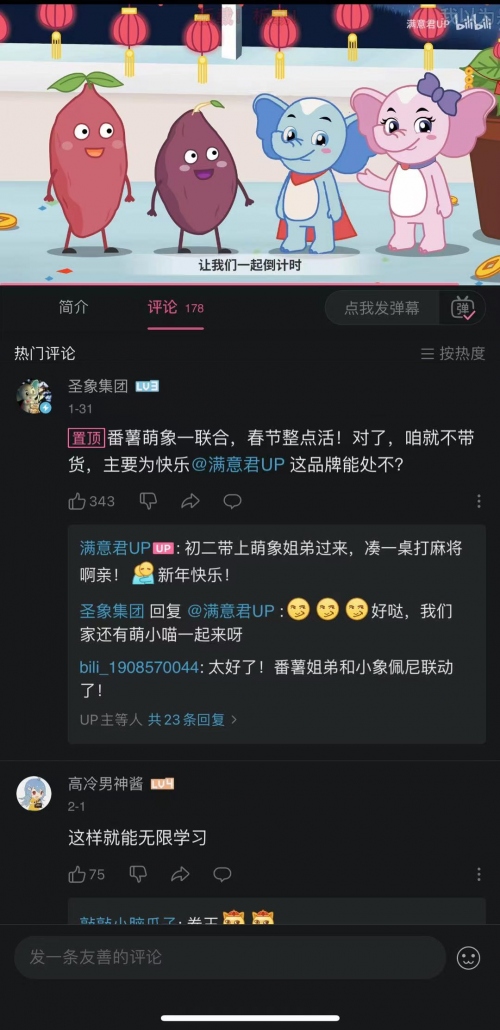Dislike the 圣象集团 comment
The width and height of the screenshot is (500, 1030).
point(148,501)
